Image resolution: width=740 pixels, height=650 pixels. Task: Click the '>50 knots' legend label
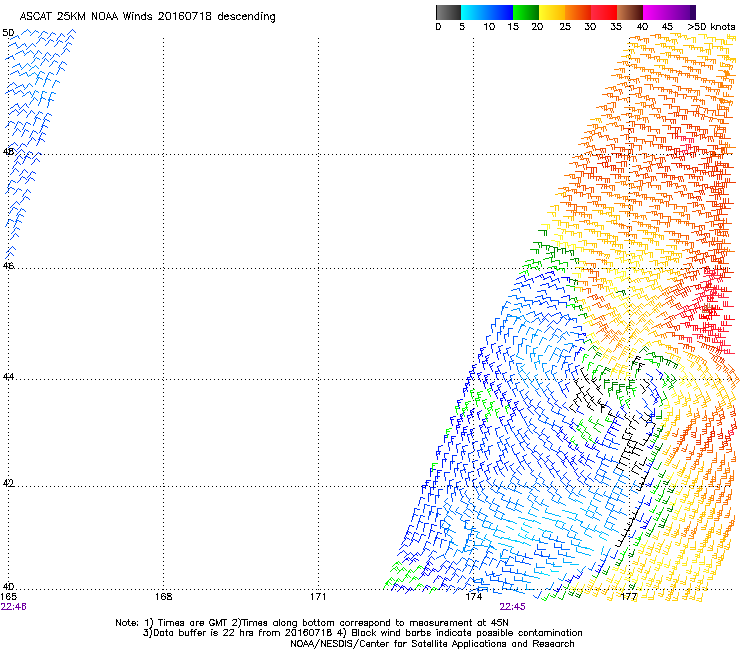coord(711,27)
